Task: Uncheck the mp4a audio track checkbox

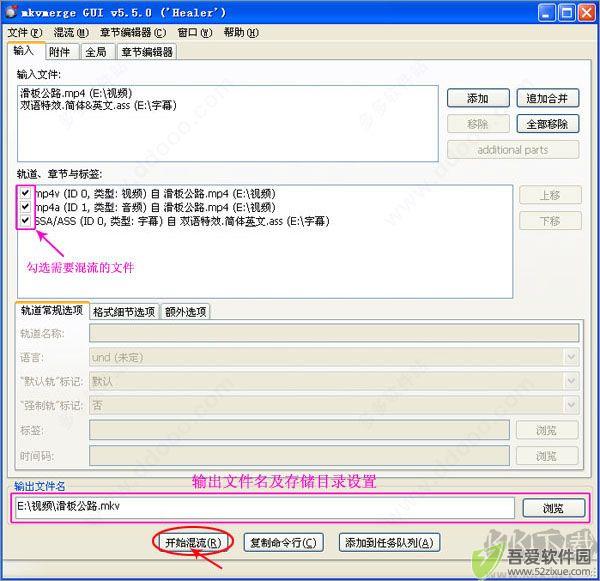Action: pos(25,207)
